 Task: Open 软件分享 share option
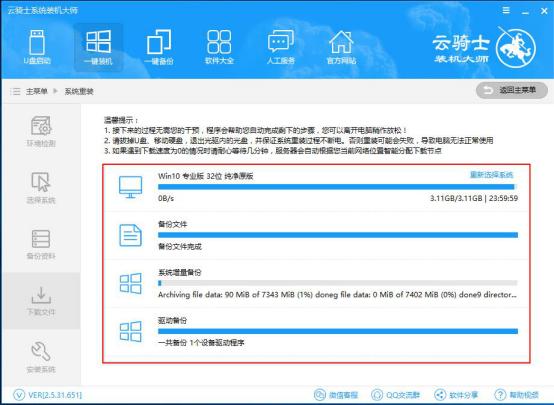[456, 395]
